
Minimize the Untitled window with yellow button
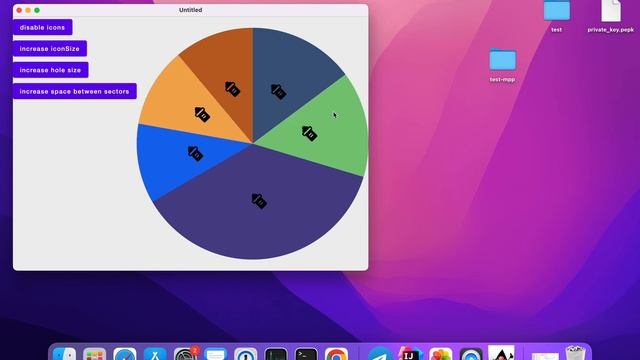[x=28, y=10]
